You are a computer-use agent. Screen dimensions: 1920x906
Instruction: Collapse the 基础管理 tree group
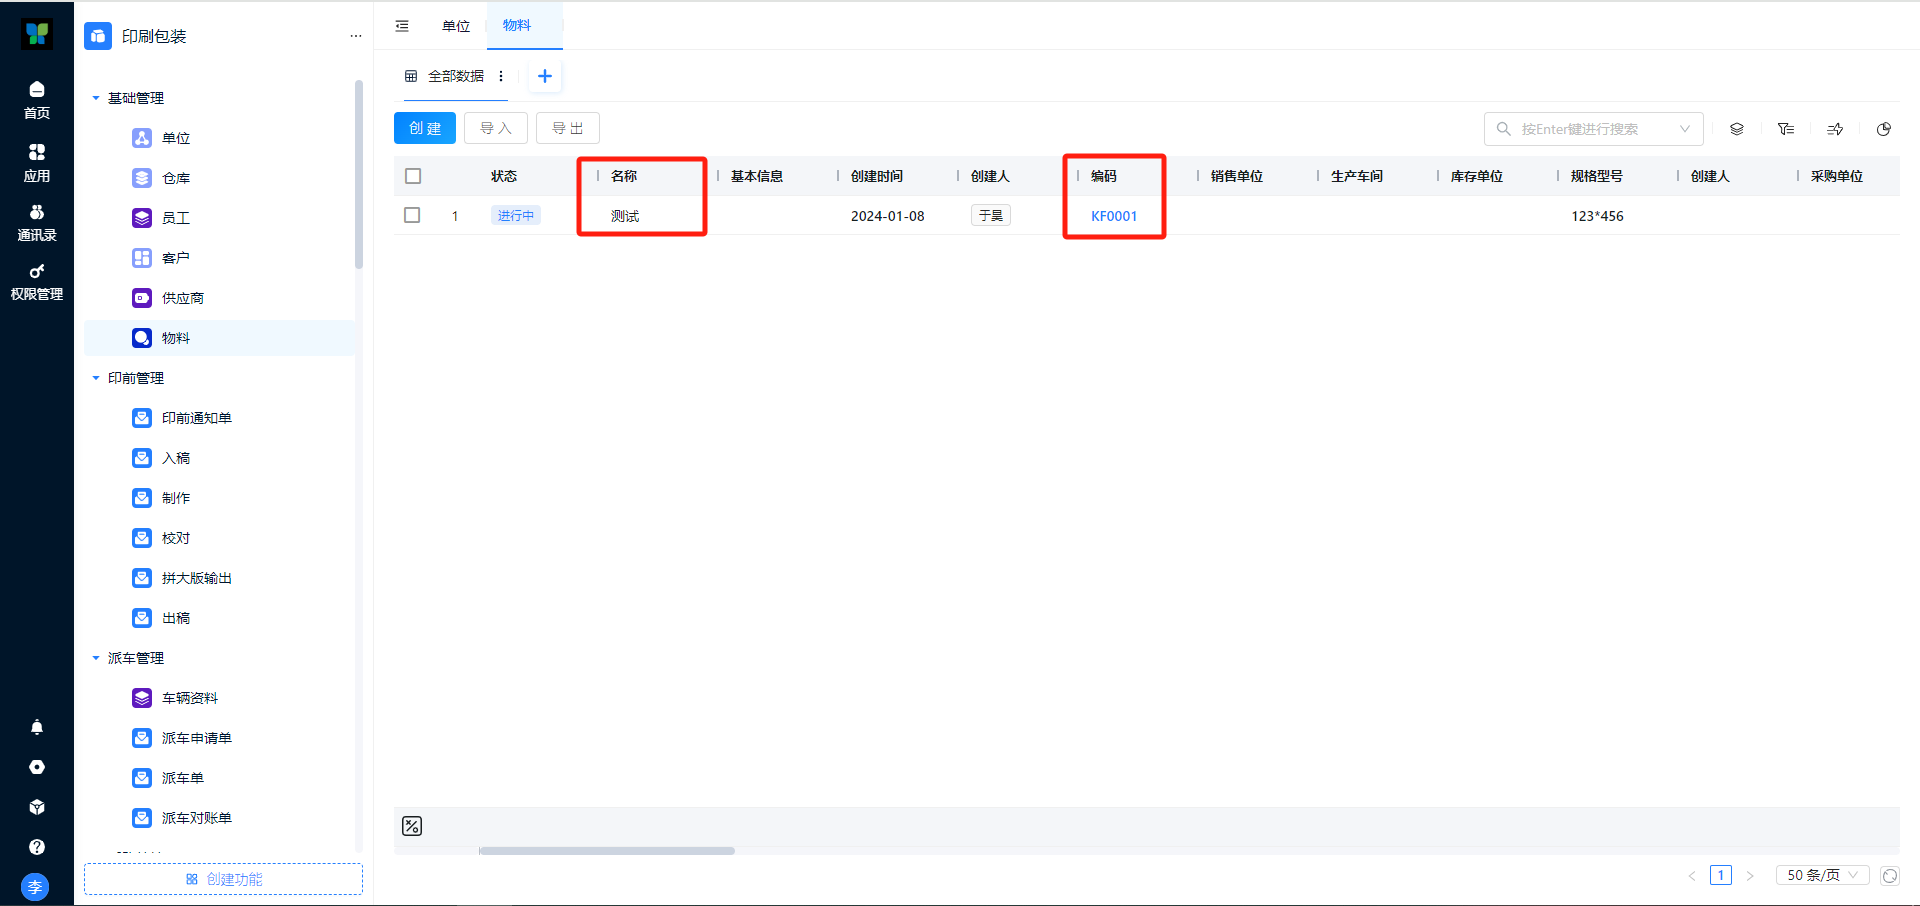tap(96, 98)
